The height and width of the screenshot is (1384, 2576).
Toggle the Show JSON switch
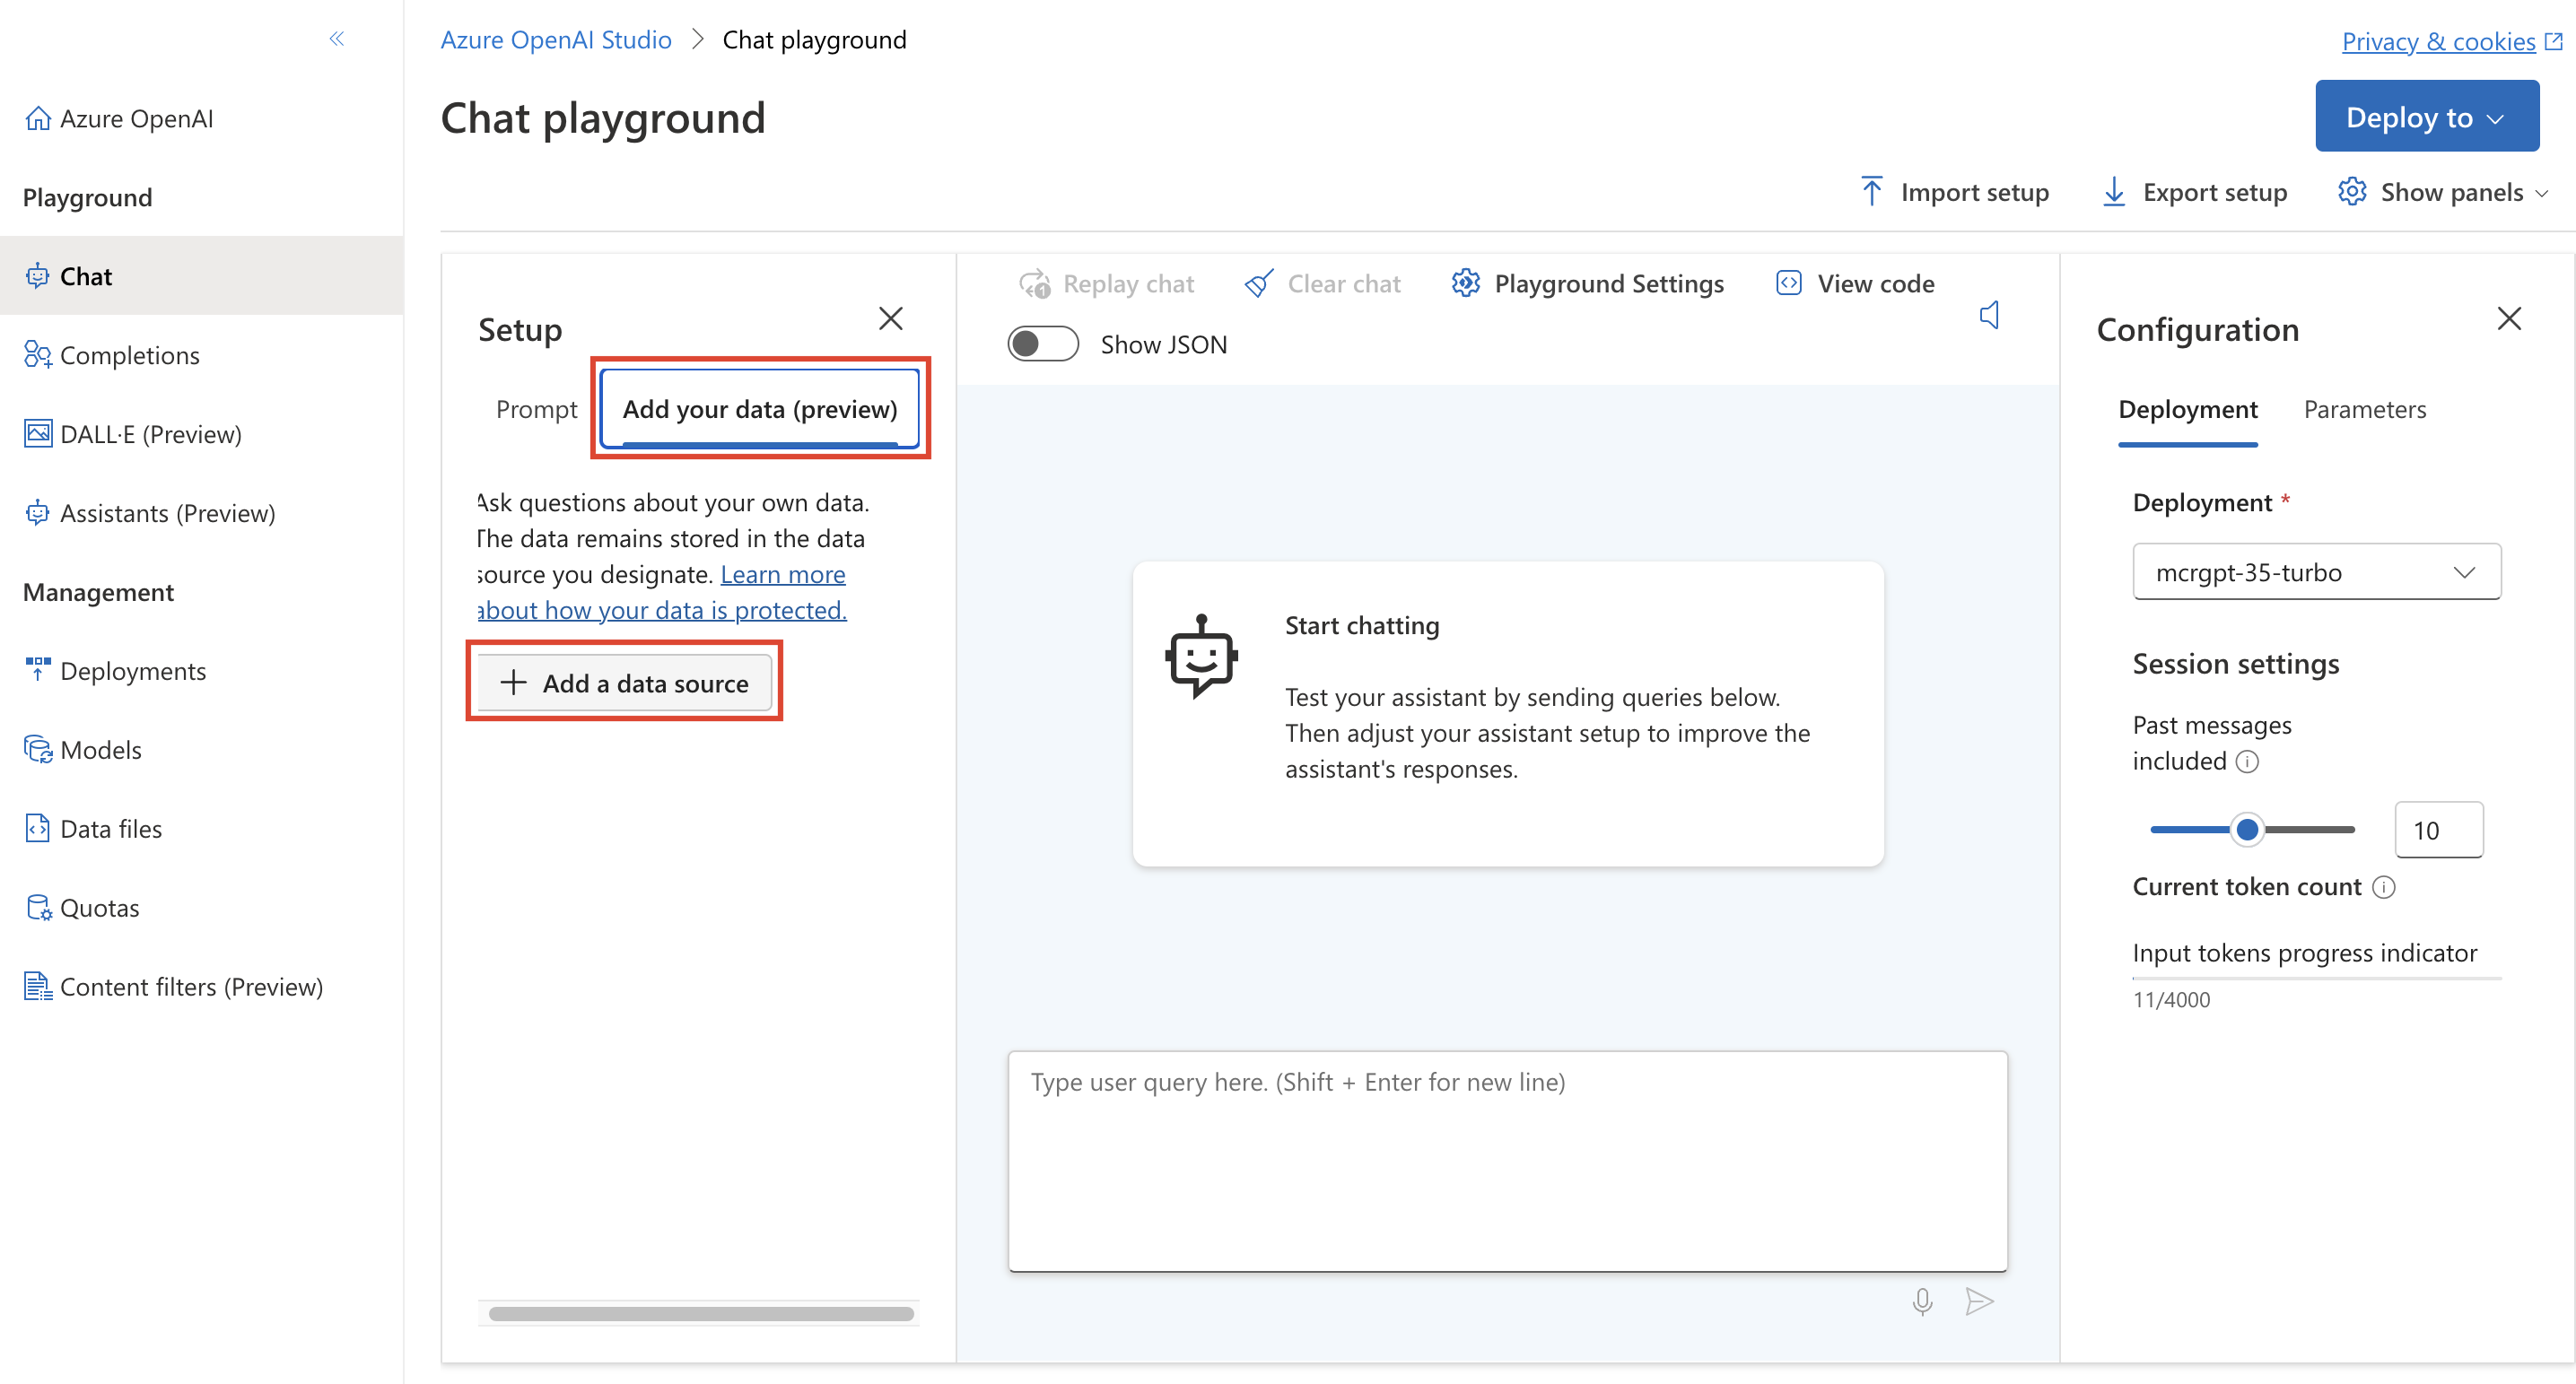tap(1042, 344)
